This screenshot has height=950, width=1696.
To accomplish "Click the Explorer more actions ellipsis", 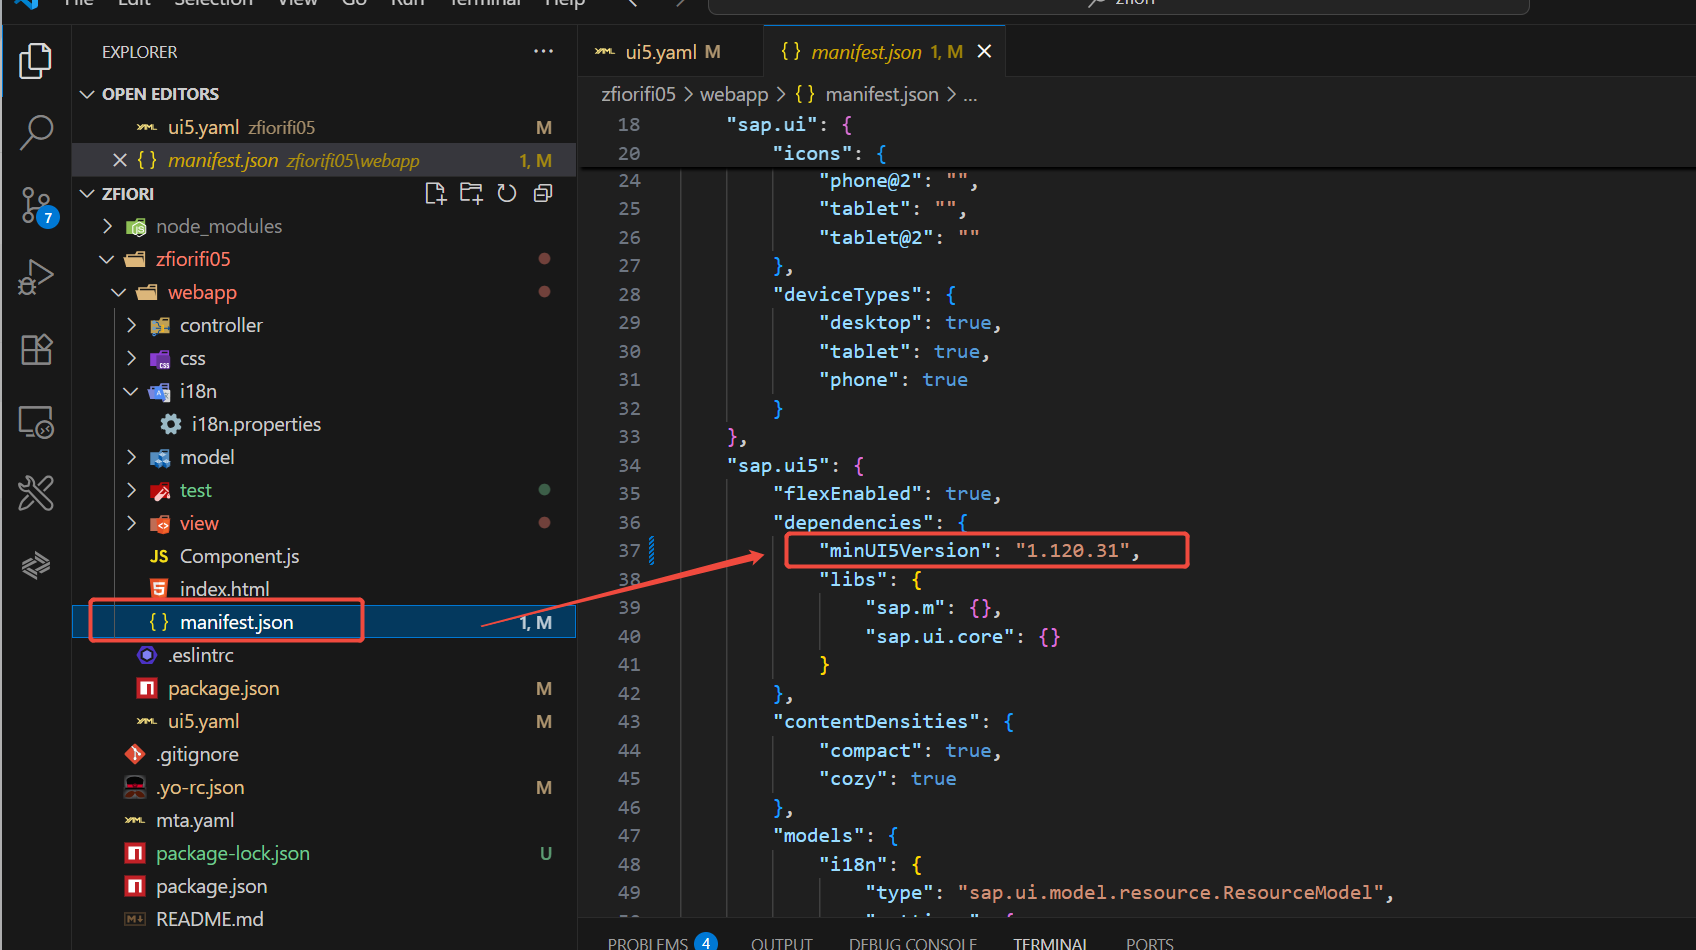I will [543, 51].
